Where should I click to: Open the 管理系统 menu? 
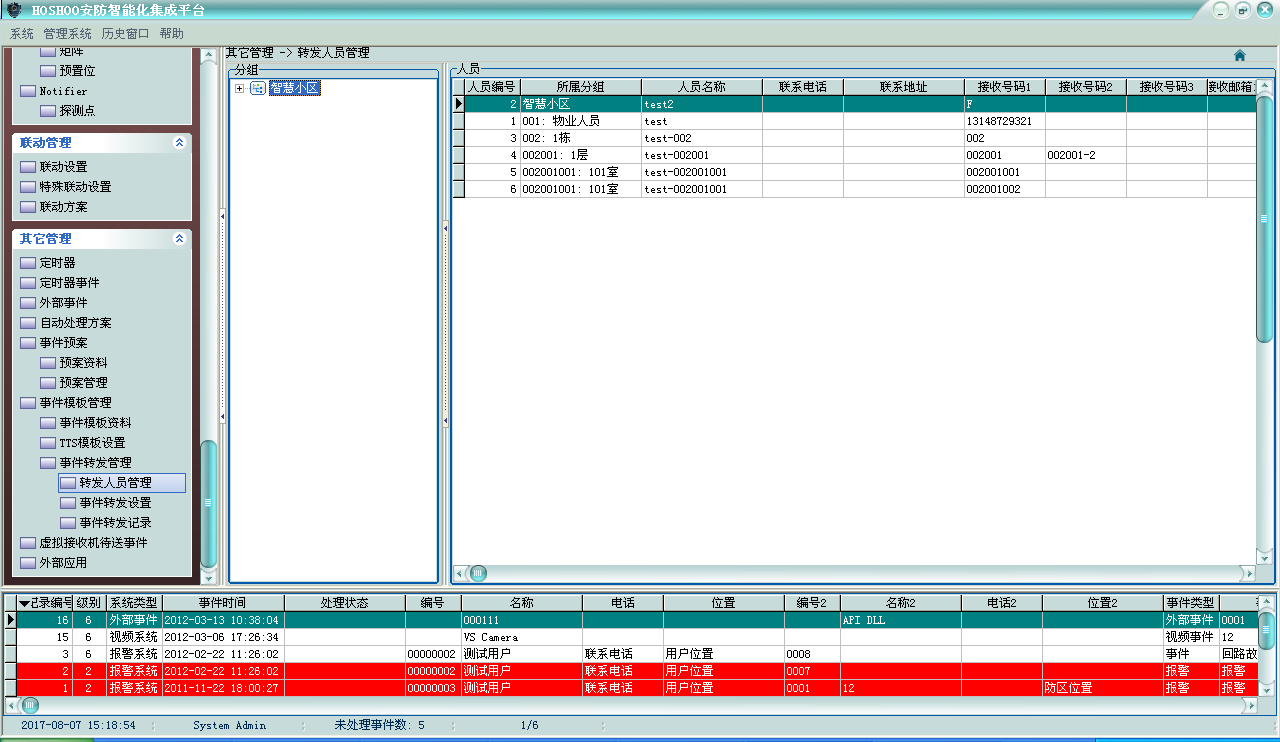[x=67, y=34]
